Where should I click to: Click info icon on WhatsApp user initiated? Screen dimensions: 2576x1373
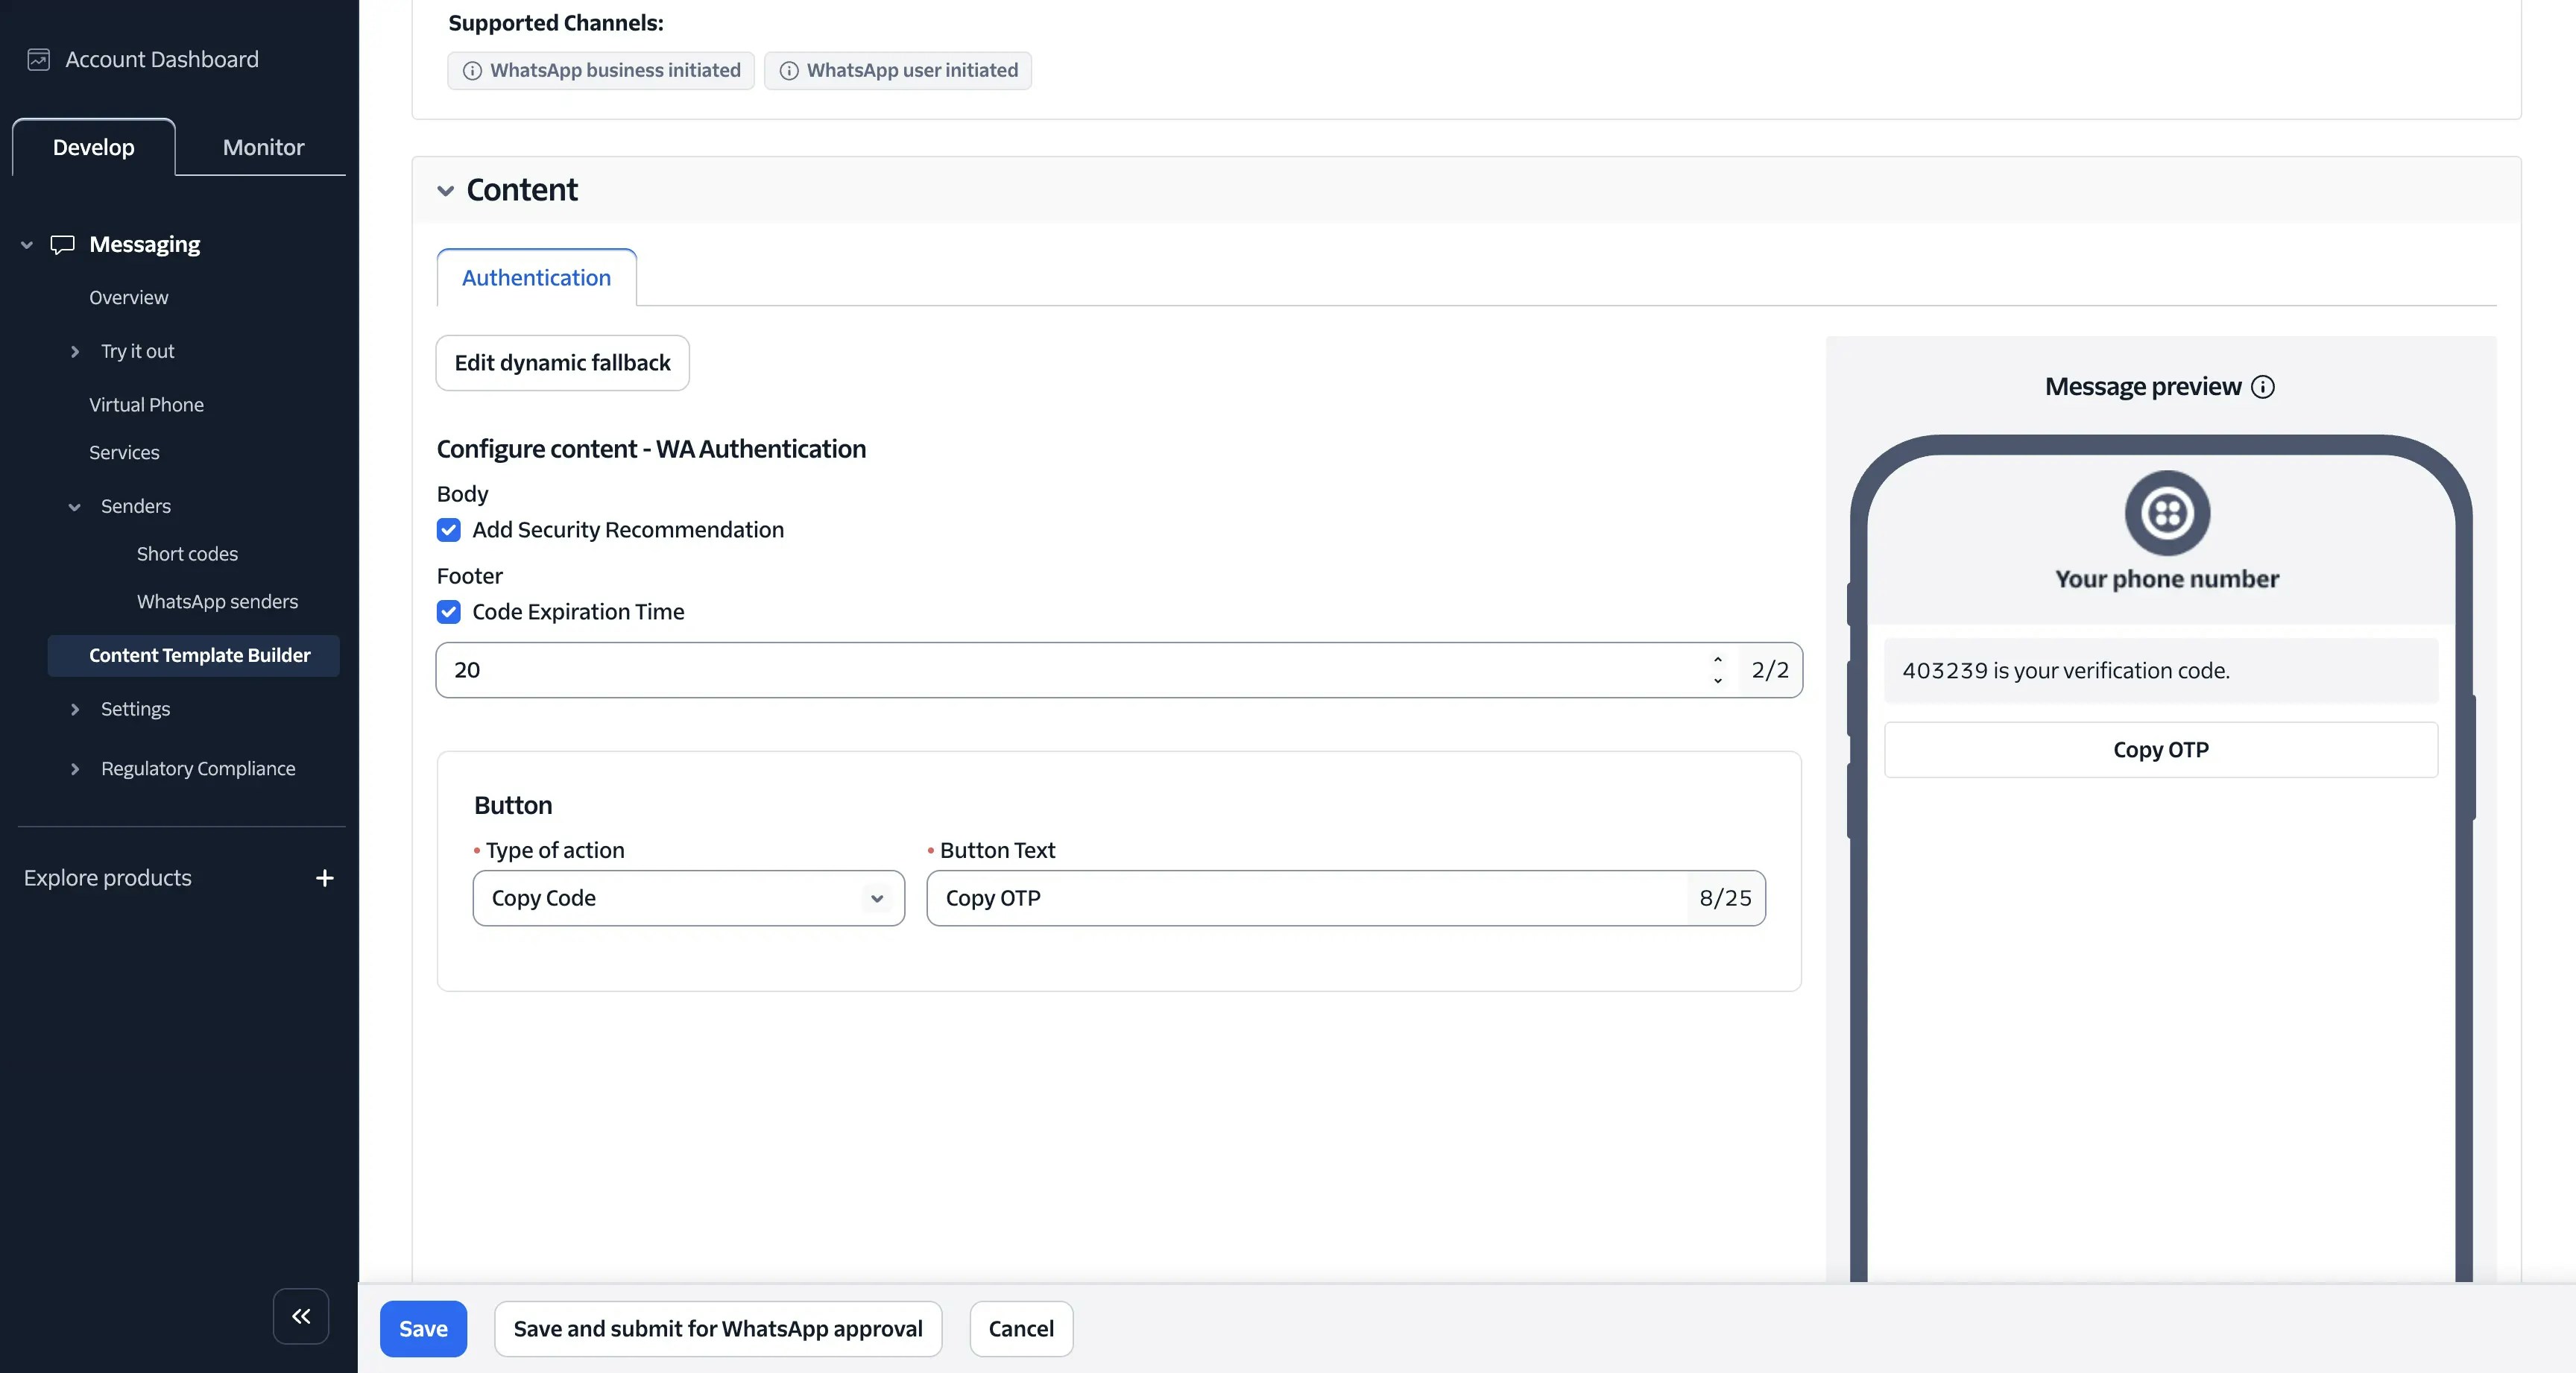click(789, 71)
